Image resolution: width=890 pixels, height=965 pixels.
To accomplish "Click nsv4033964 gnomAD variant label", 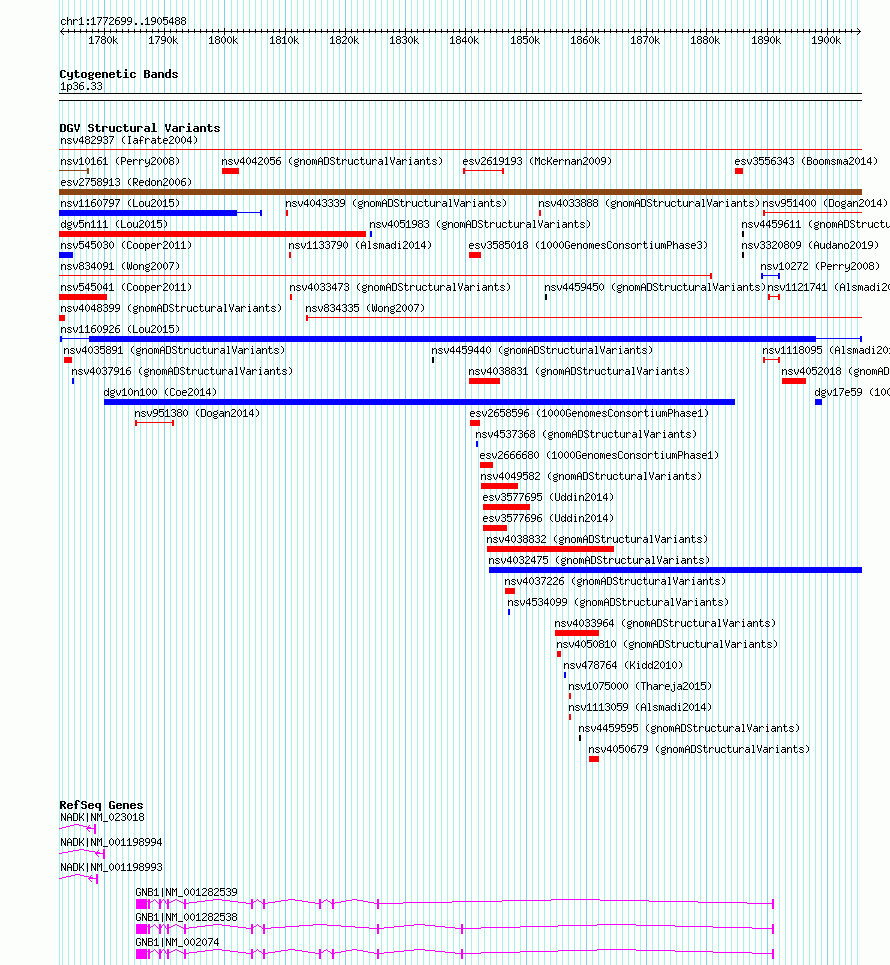I will pyautogui.click(x=665, y=623).
